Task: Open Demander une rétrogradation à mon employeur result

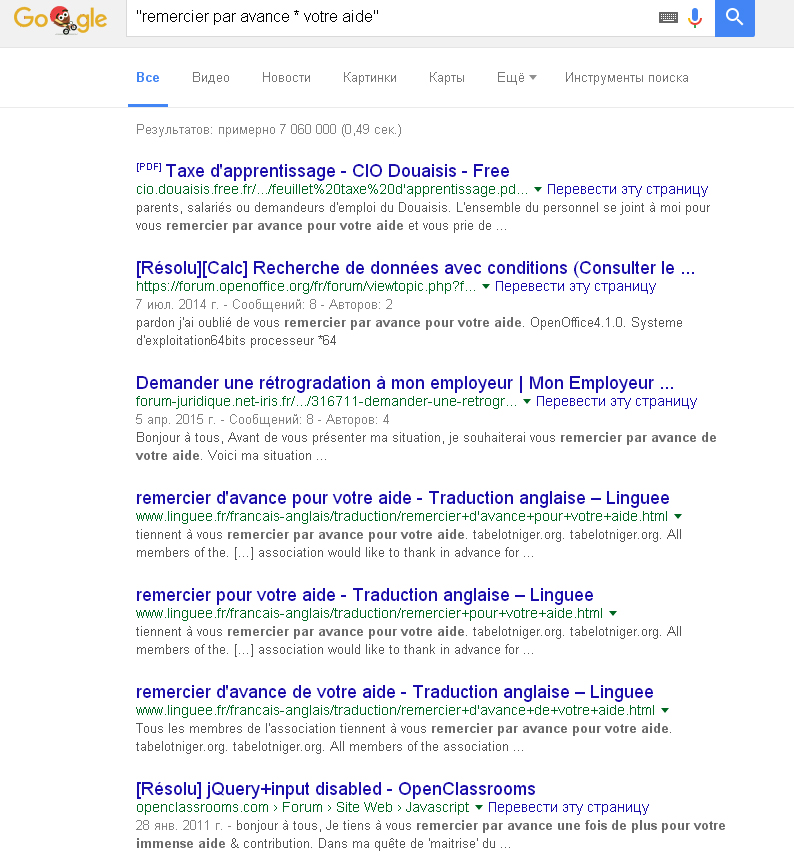Action: pyautogui.click(x=405, y=383)
